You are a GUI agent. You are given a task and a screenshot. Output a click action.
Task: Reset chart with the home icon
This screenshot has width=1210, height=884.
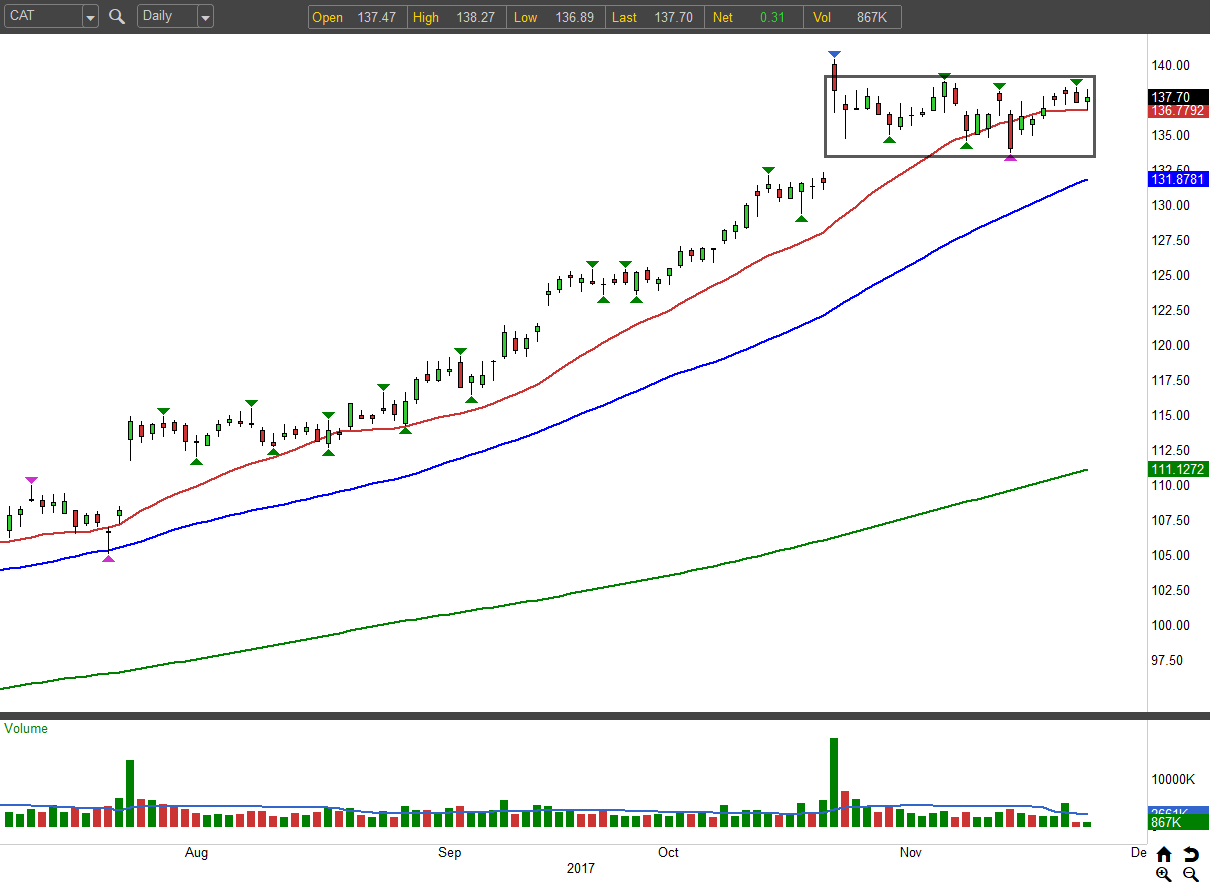tap(1164, 854)
